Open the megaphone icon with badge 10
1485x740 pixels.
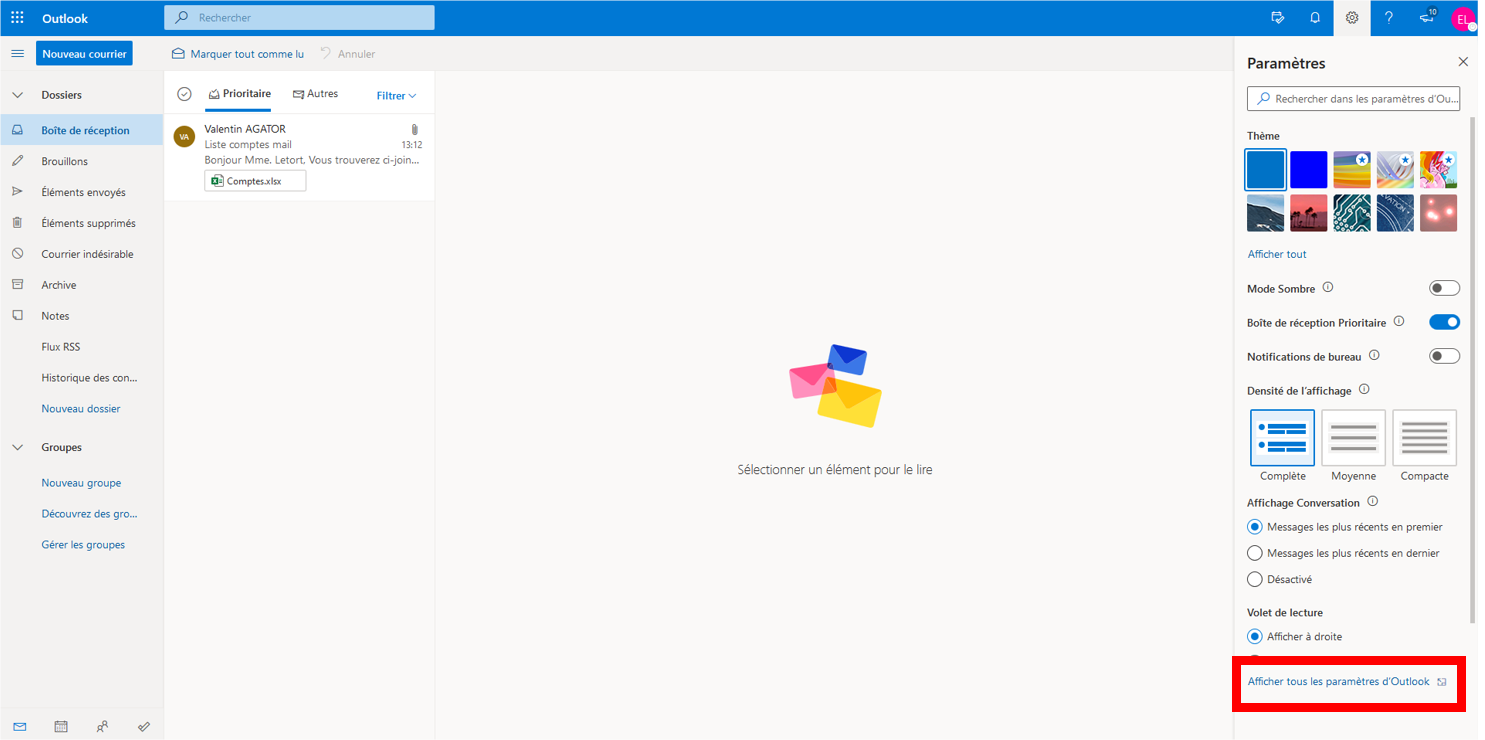1427,17
